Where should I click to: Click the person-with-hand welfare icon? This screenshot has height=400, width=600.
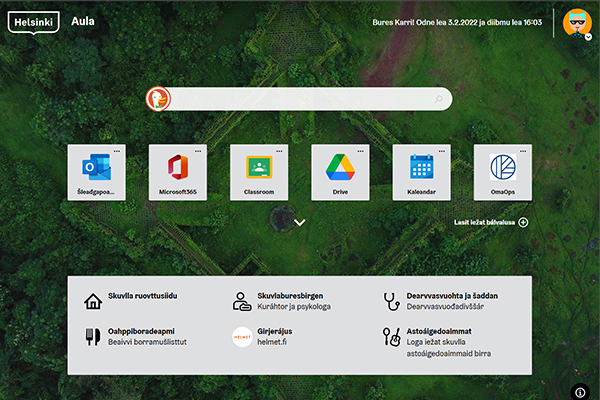pos(242,301)
